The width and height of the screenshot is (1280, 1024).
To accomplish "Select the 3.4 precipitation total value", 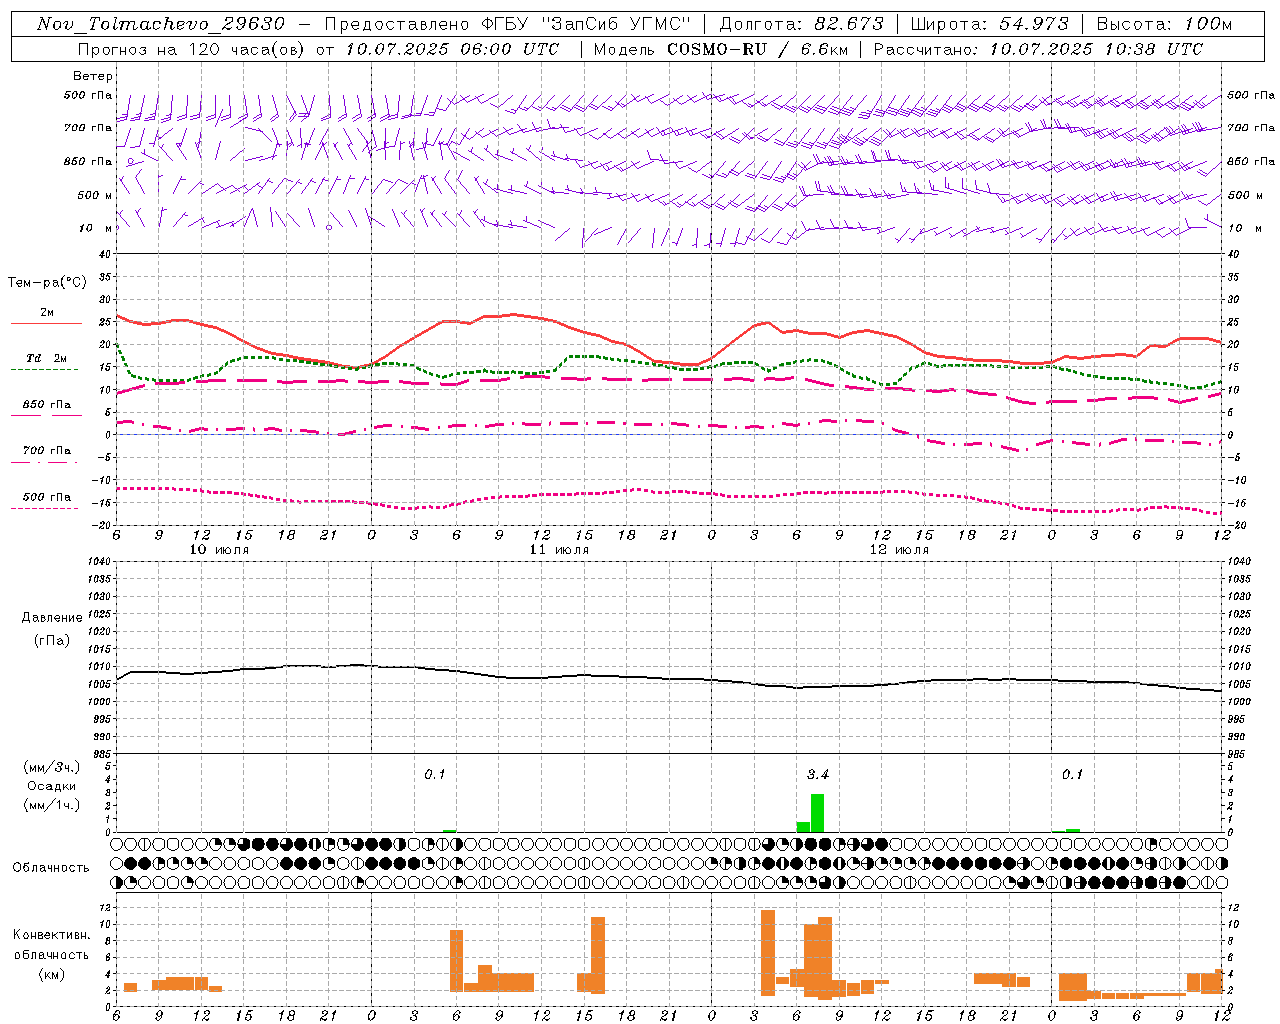I will 818,774.
